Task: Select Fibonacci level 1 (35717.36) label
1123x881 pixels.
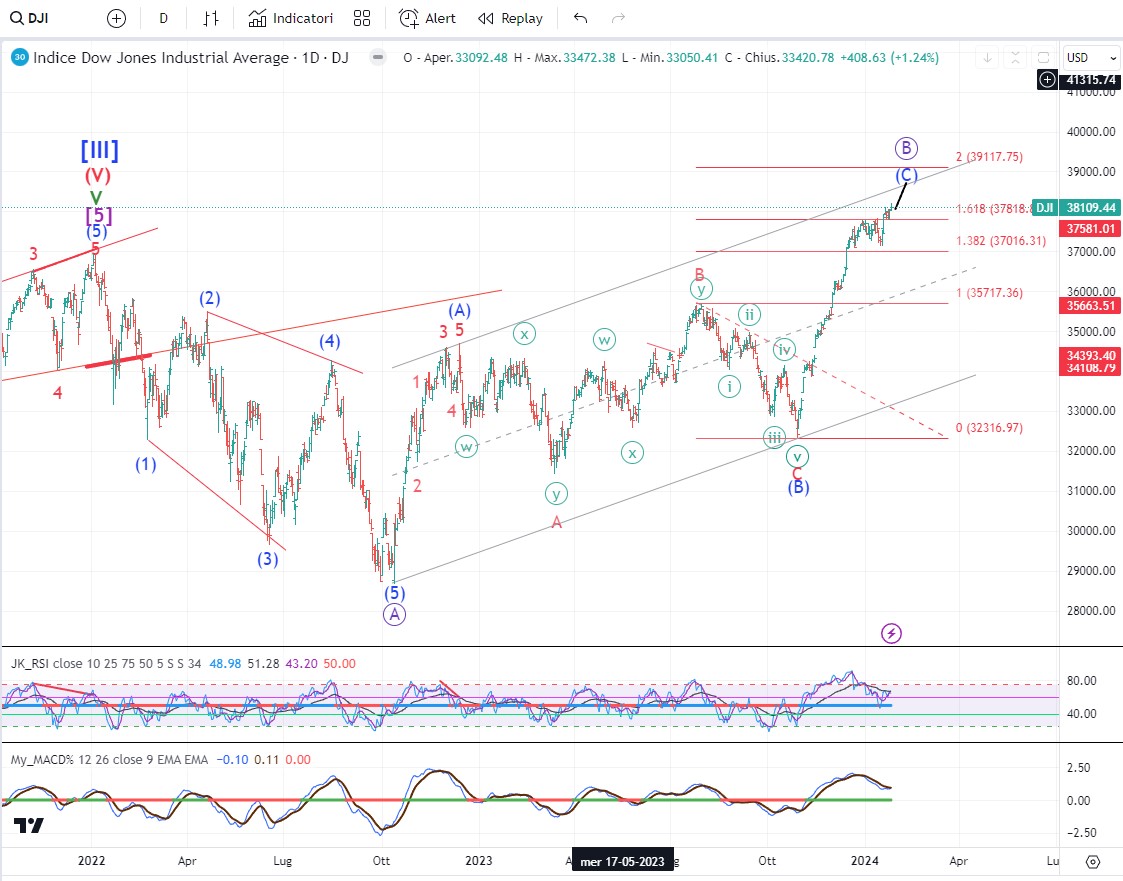Action: tap(989, 293)
